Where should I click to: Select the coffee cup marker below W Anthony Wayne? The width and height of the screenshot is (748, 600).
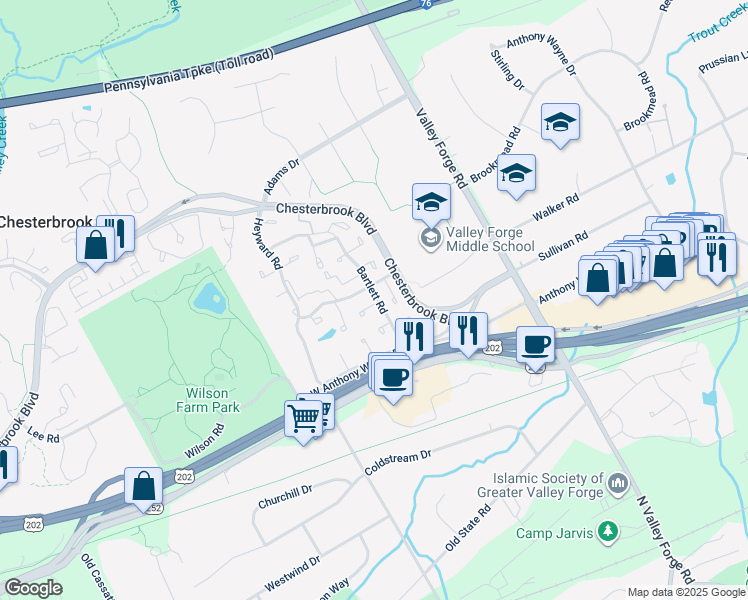click(393, 381)
